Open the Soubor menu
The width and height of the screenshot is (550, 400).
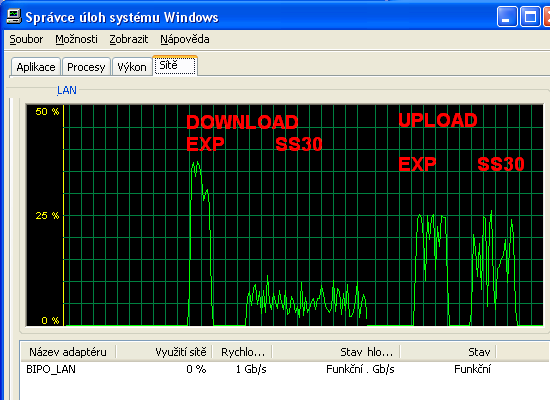tap(26, 39)
